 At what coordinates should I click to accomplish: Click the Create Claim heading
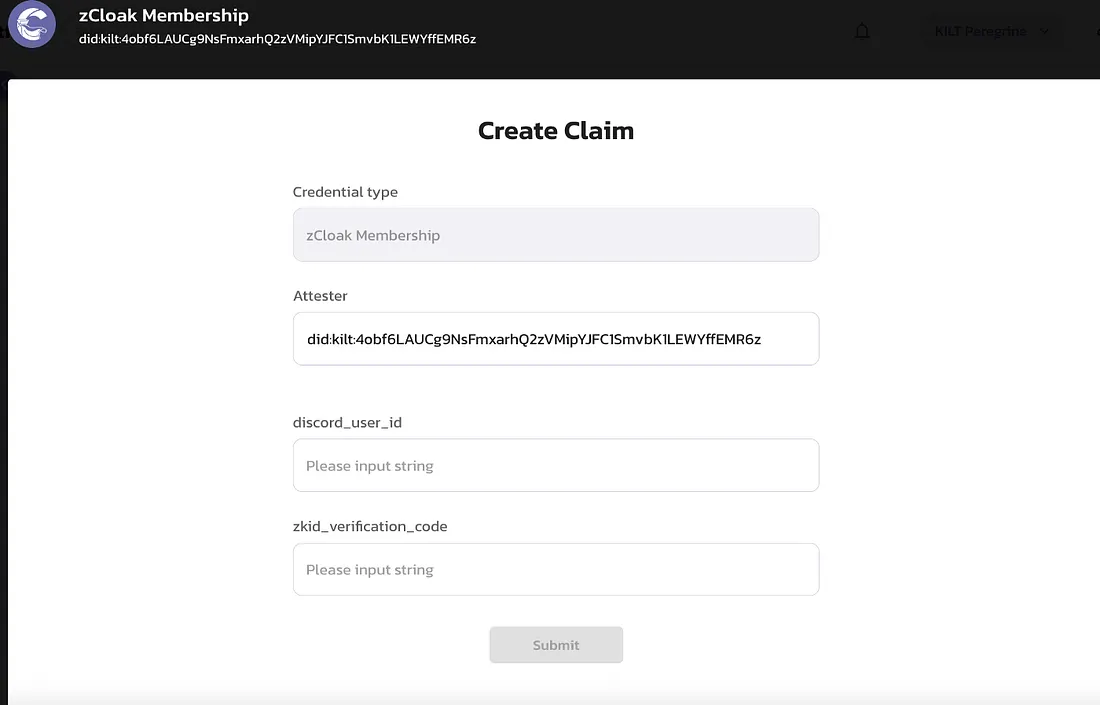[x=556, y=130]
